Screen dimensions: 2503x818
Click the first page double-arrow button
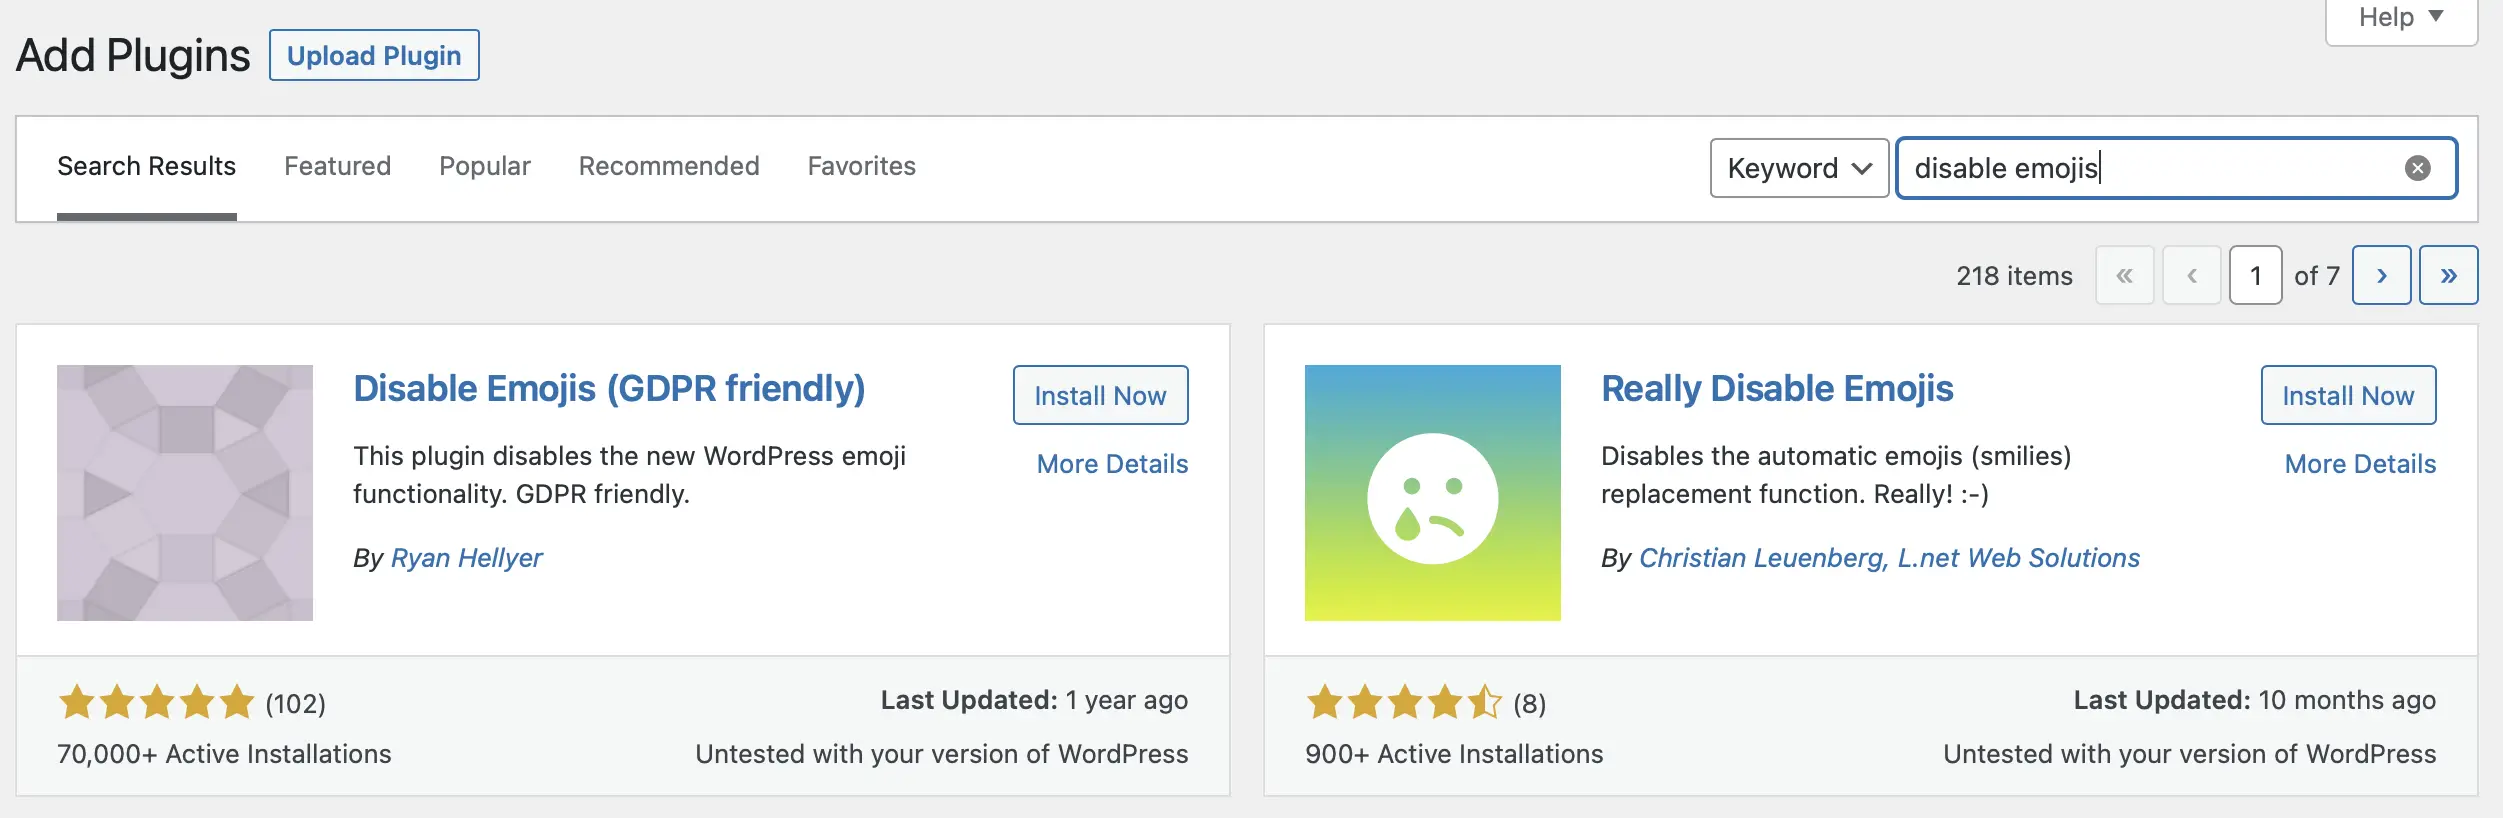2124,275
